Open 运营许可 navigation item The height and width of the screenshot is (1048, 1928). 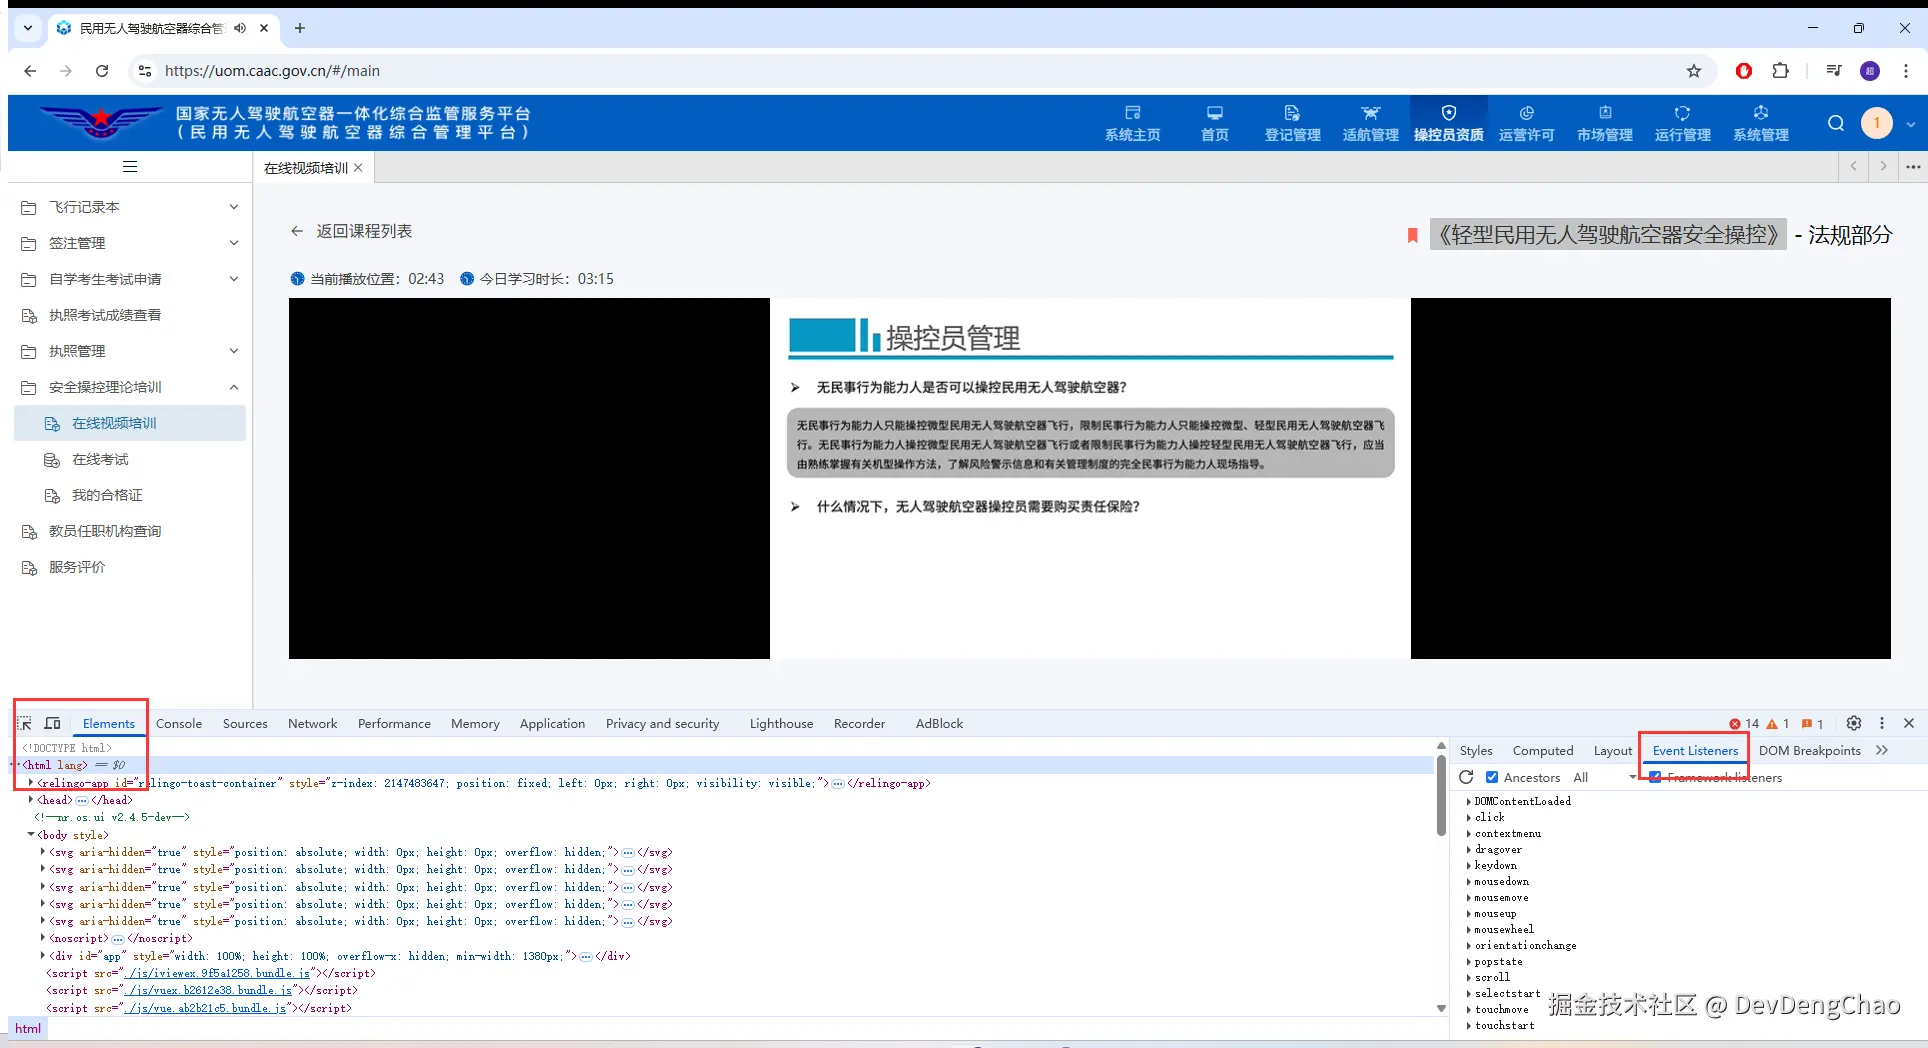click(1526, 123)
